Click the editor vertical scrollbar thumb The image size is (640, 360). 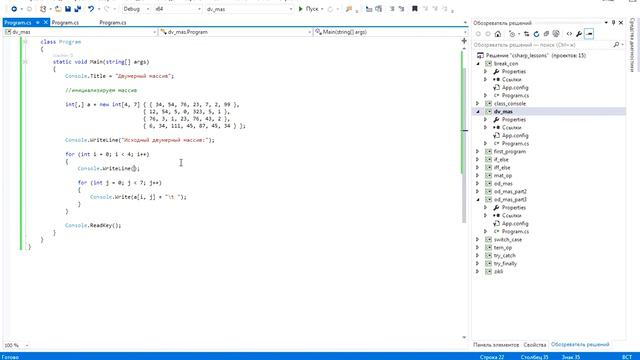(x=464, y=145)
